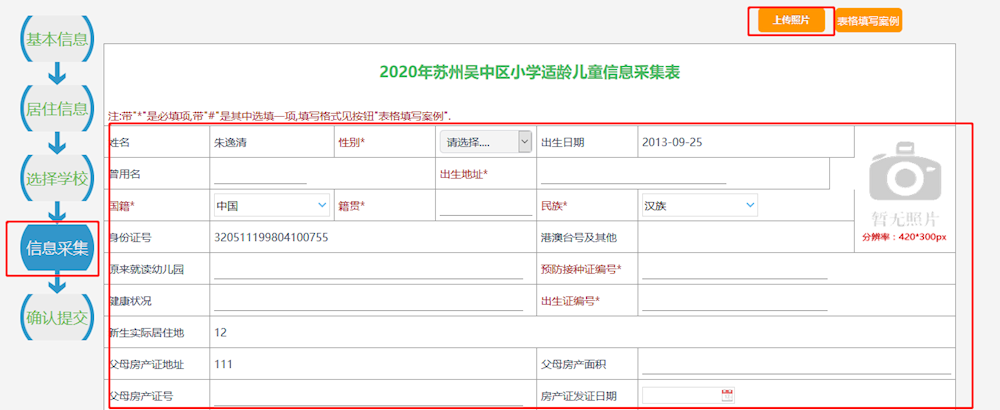
Task: Click the 暂无照片 caption
Action: point(904,220)
